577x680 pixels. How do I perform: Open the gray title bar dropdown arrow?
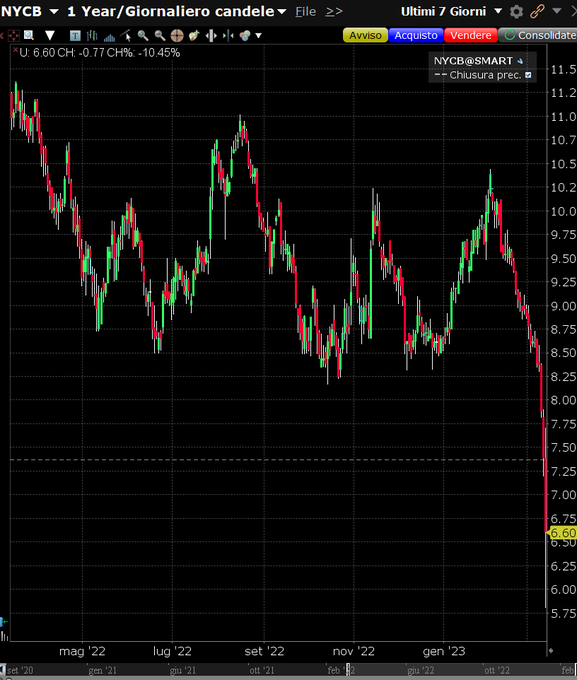point(557,11)
